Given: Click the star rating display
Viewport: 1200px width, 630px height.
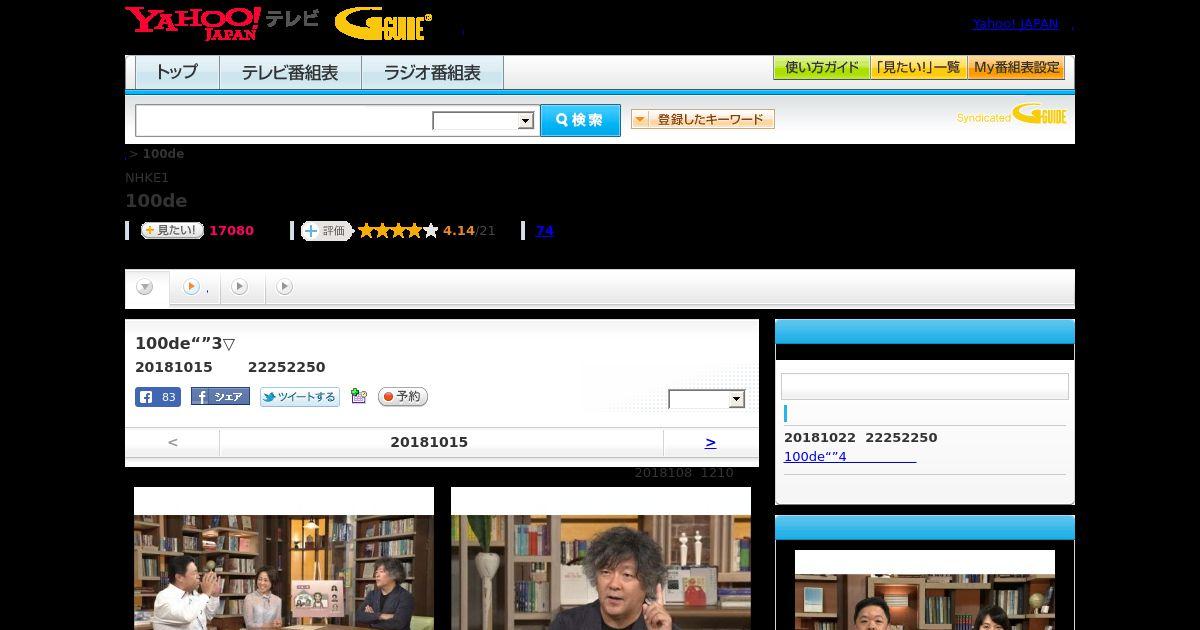Looking at the screenshot, I should click(x=398, y=231).
